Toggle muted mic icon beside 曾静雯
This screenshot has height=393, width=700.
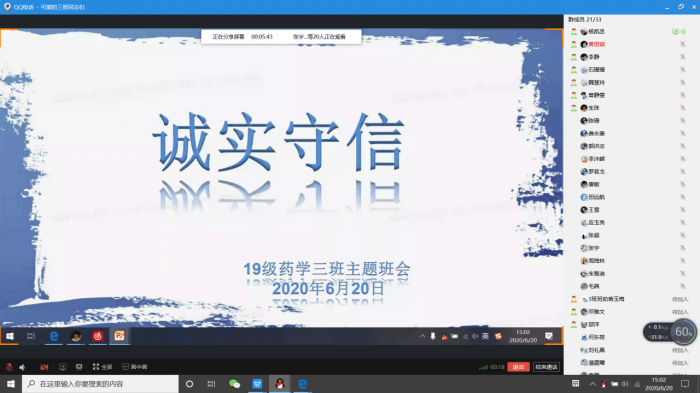click(683, 95)
